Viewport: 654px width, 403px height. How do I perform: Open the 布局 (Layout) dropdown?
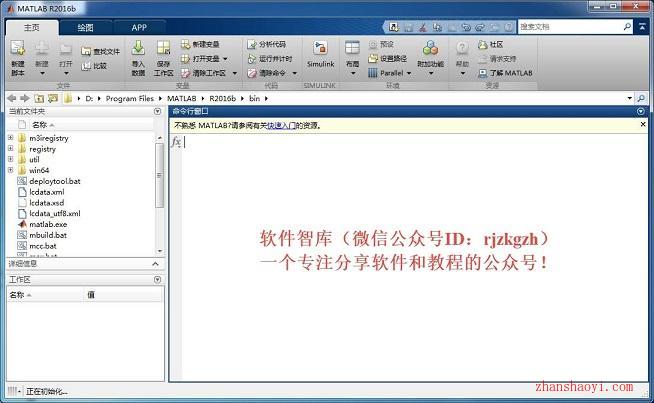[353, 73]
